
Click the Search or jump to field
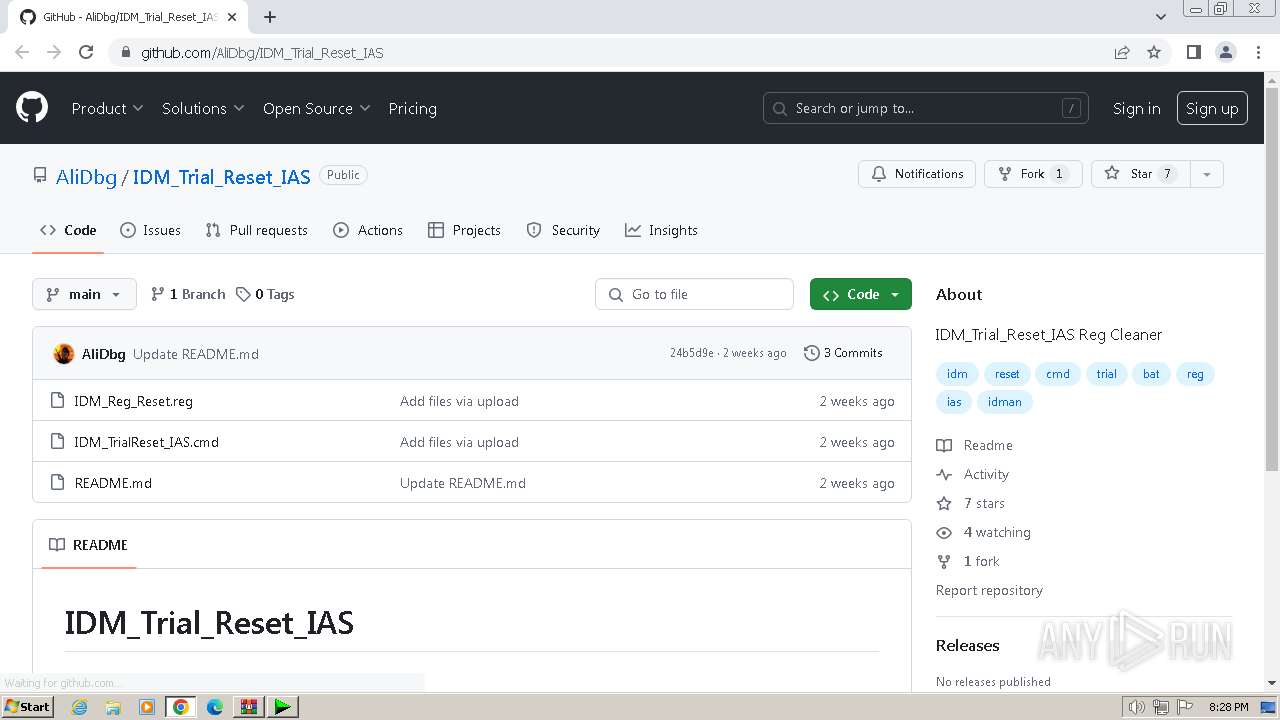(x=926, y=108)
